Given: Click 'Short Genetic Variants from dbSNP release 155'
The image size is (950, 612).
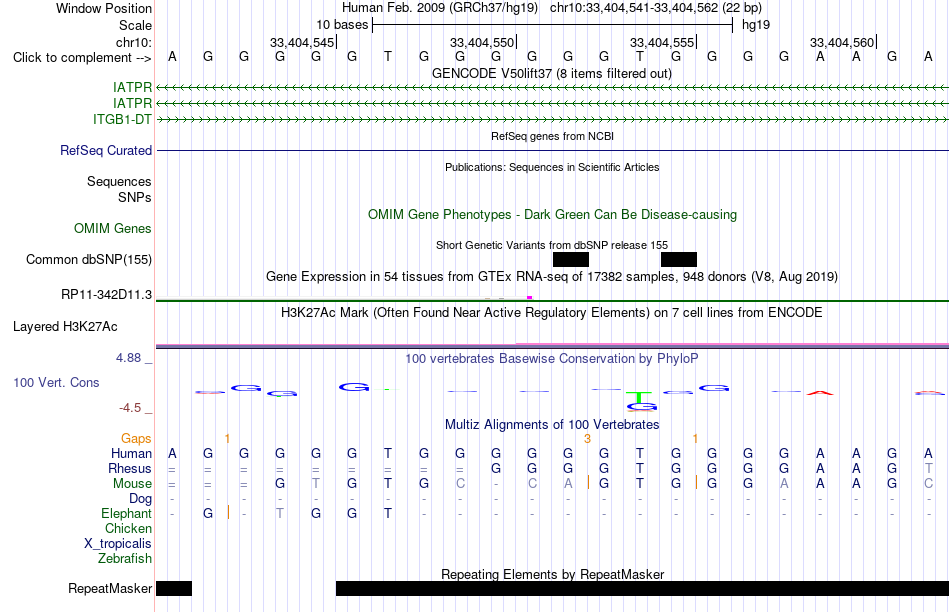Looking at the screenshot, I should point(552,245).
